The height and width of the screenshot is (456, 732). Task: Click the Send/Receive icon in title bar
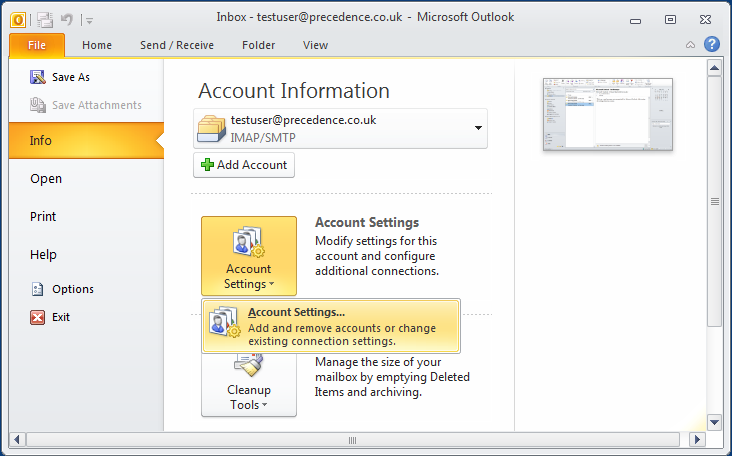[x=44, y=18]
